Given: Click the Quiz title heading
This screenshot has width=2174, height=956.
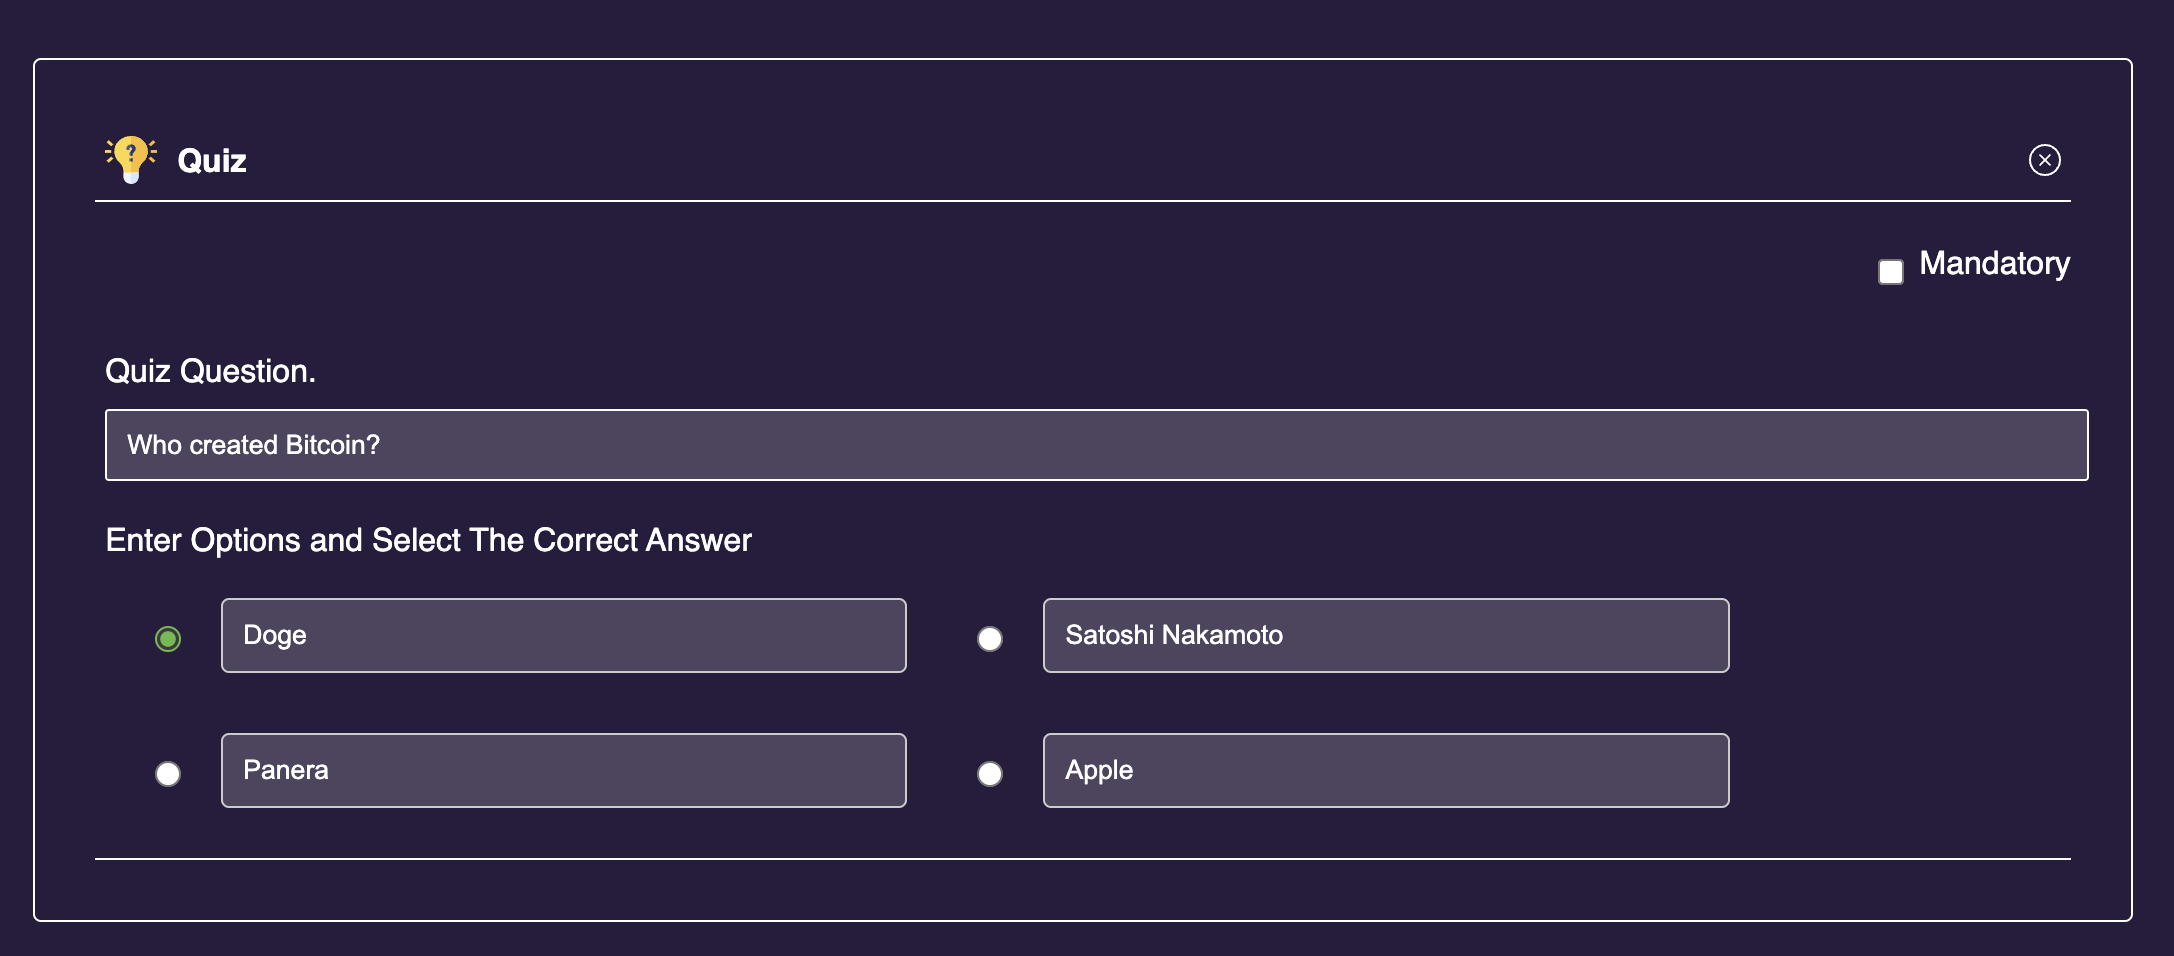Looking at the screenshot, I should click(212, 161).
